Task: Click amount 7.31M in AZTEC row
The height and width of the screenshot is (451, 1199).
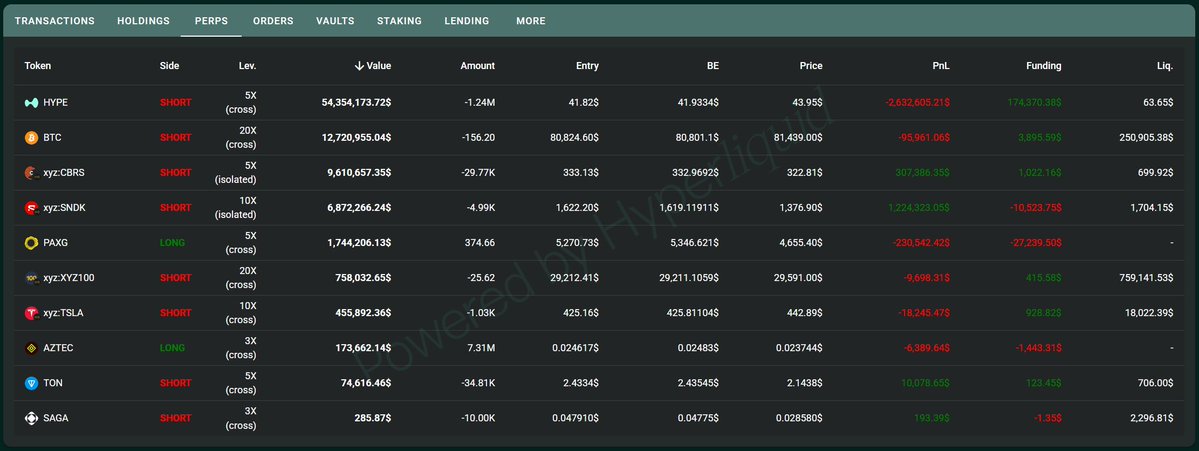Action: [479, 348]
